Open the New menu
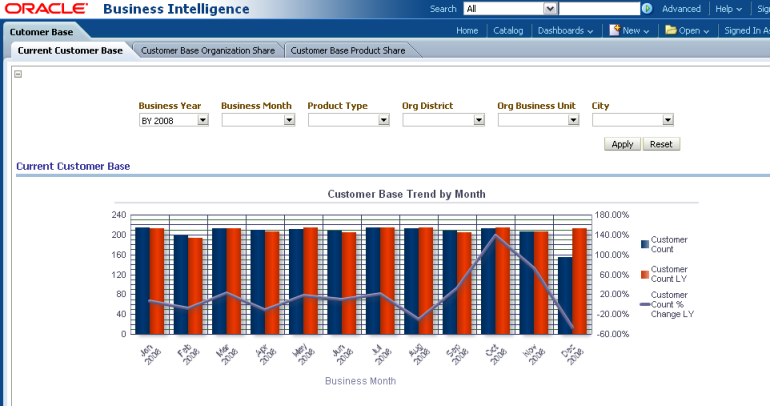Viewport: 770px width, 406px height. [x=635, y=30]
